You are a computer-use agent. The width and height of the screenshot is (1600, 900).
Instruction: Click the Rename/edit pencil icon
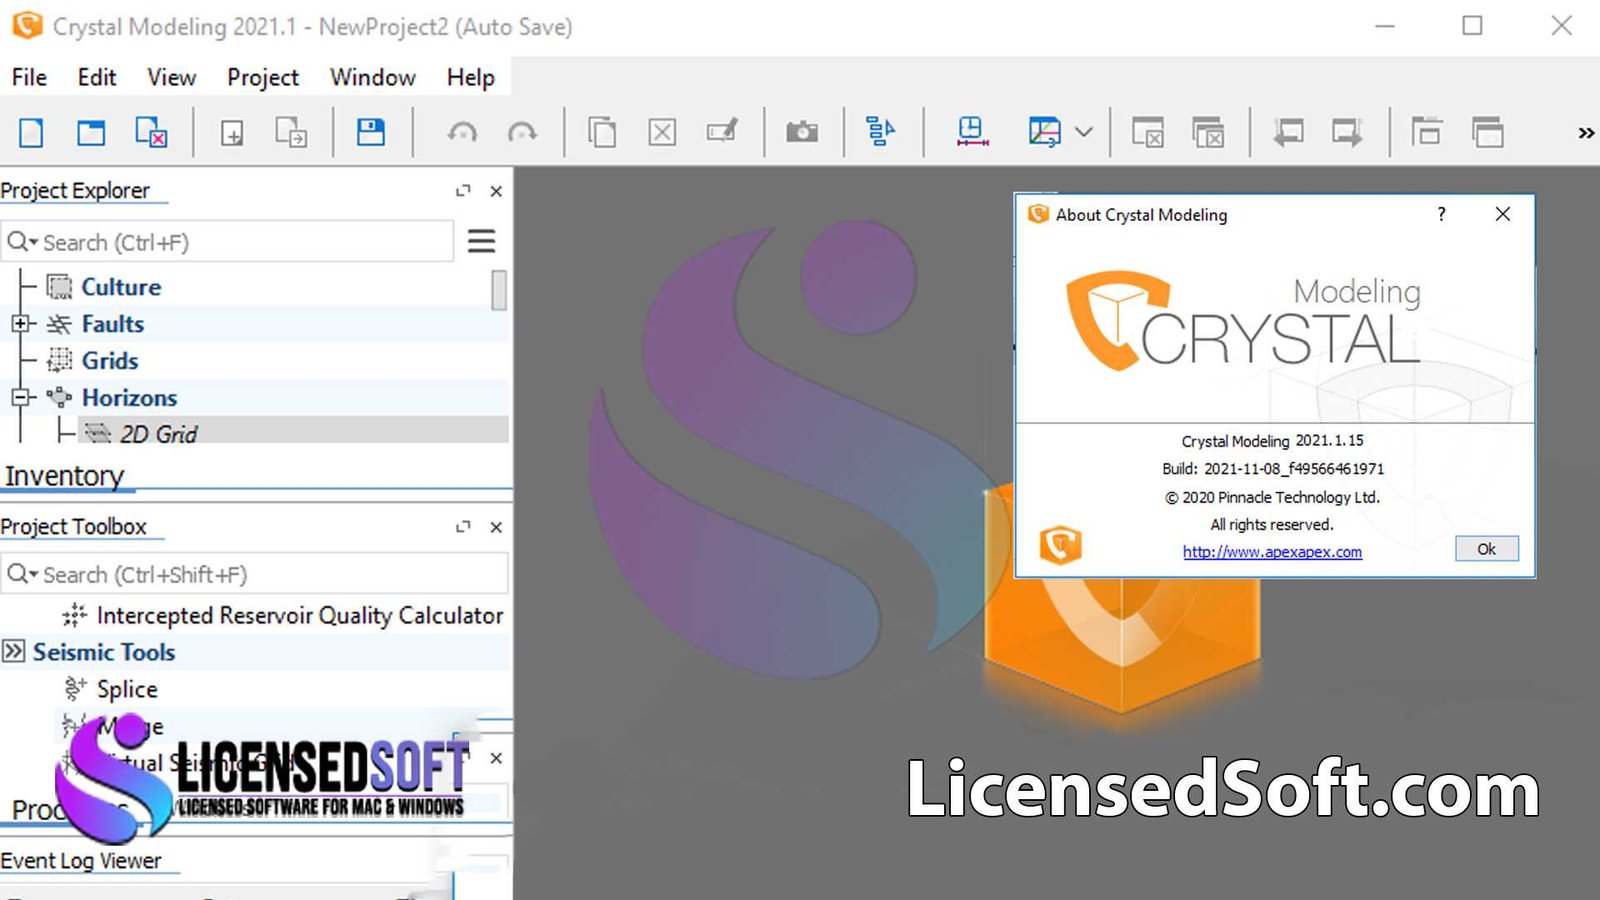click(x=722, y=132)
